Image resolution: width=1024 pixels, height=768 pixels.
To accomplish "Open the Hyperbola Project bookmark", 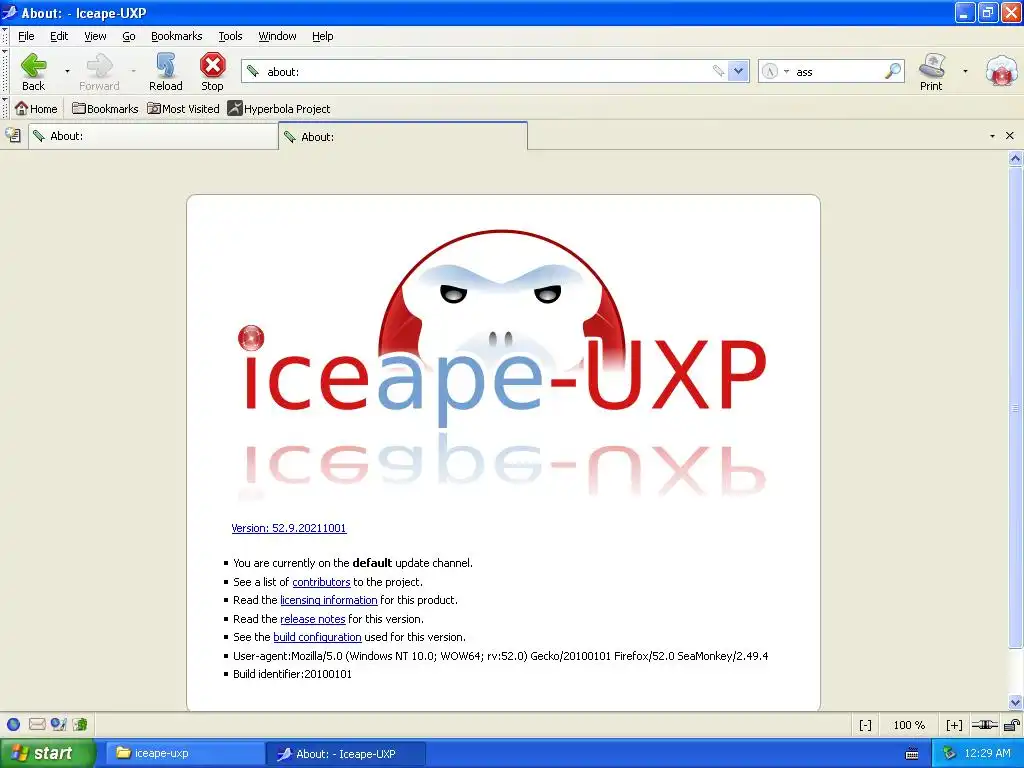I will pos(279,108).
